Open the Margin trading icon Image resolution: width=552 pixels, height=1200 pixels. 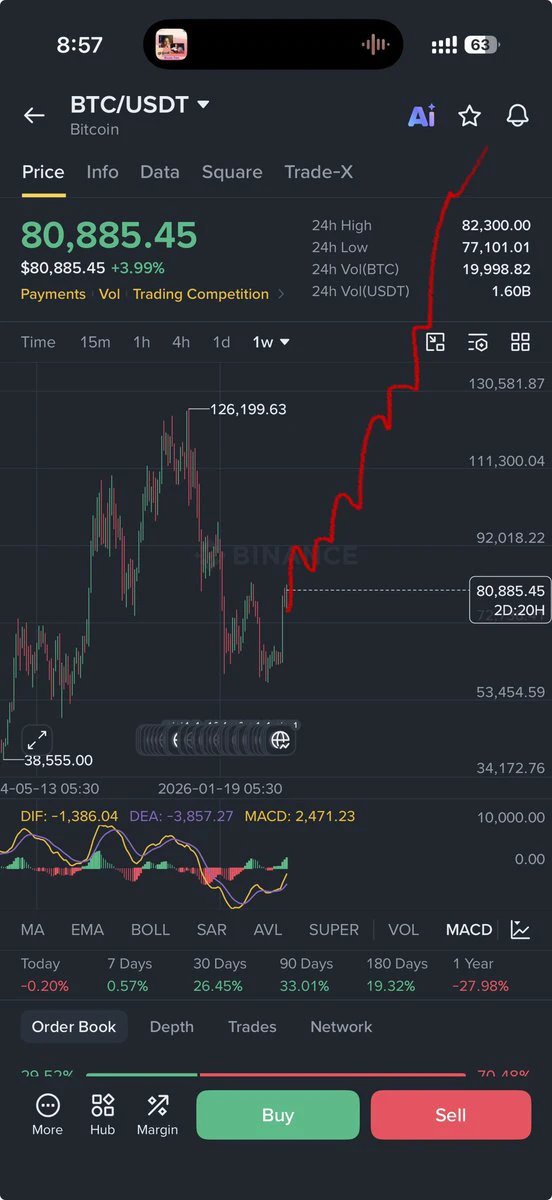tap(157, 1114)
